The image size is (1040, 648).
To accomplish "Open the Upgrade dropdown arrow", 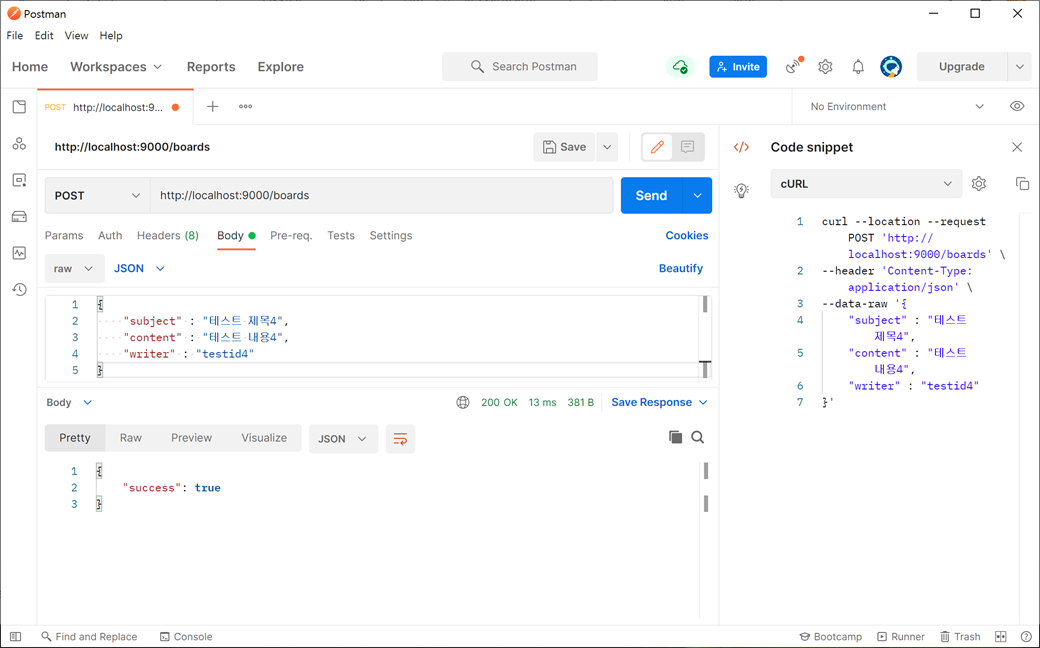I will pos(1019,66).
